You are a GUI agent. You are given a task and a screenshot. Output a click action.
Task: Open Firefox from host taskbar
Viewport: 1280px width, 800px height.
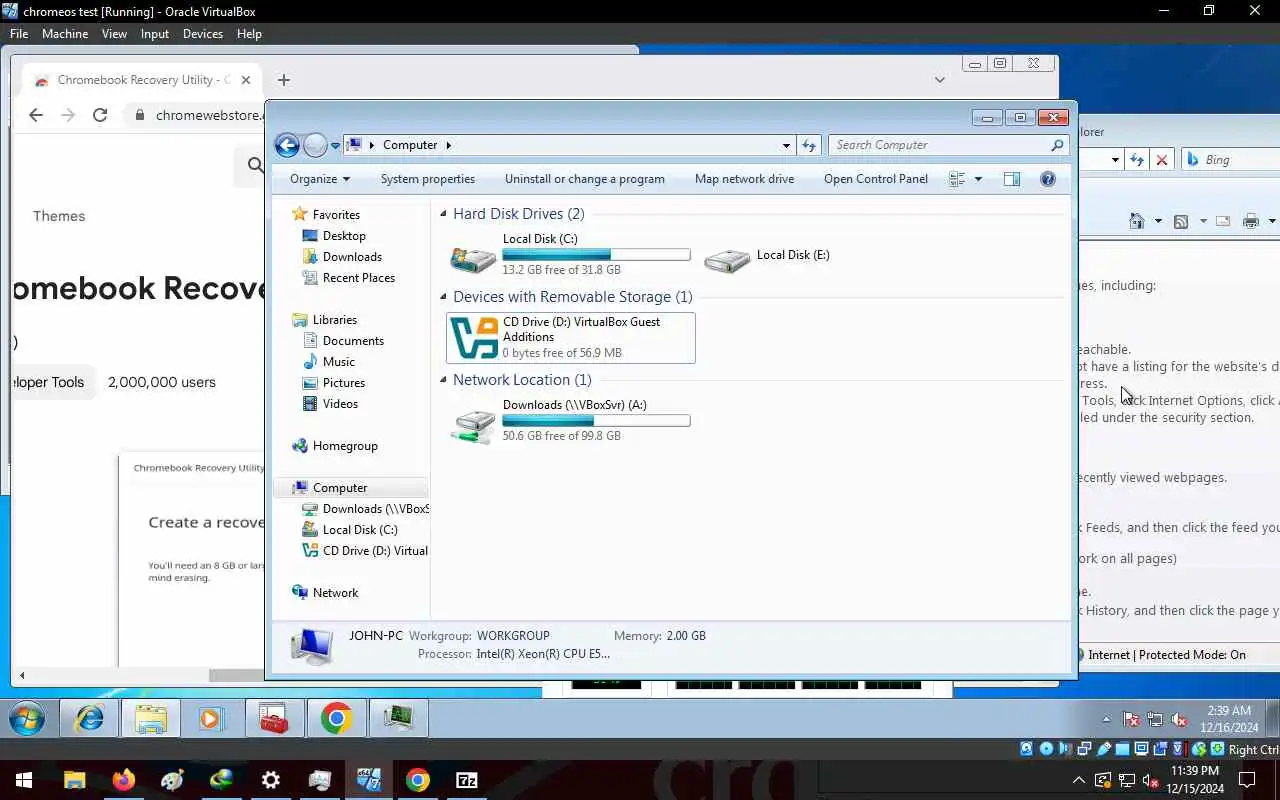[x=123, y=780]
